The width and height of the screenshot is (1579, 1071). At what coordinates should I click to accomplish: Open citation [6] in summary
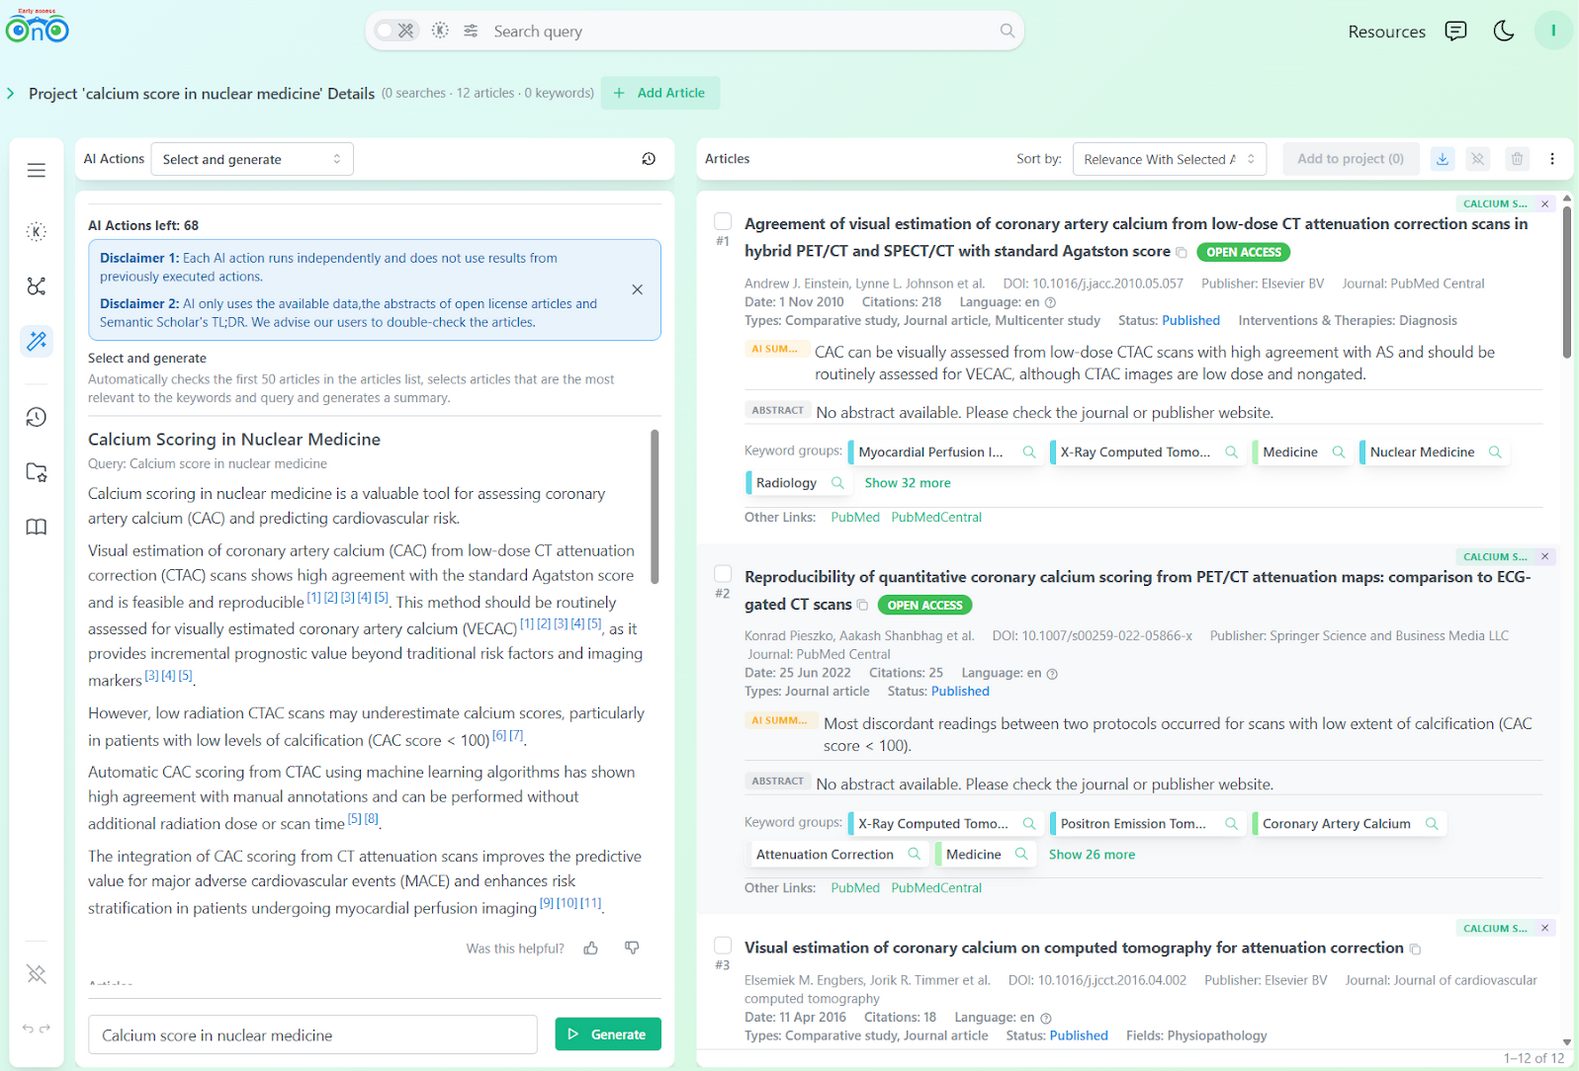[499, 735]
